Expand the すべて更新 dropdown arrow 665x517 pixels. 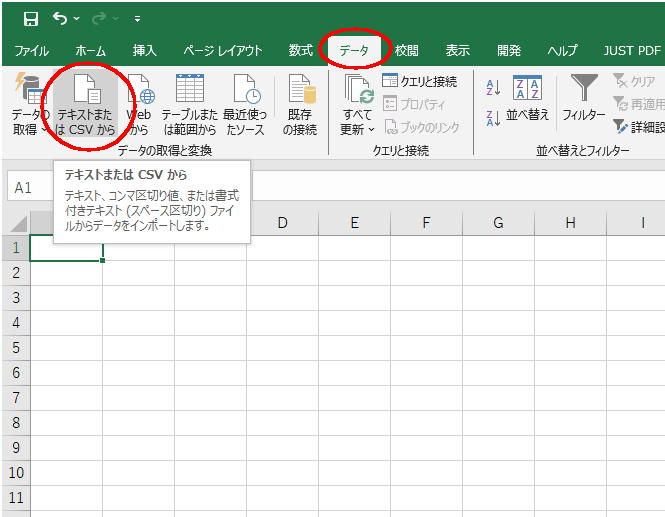click(371, 129)
